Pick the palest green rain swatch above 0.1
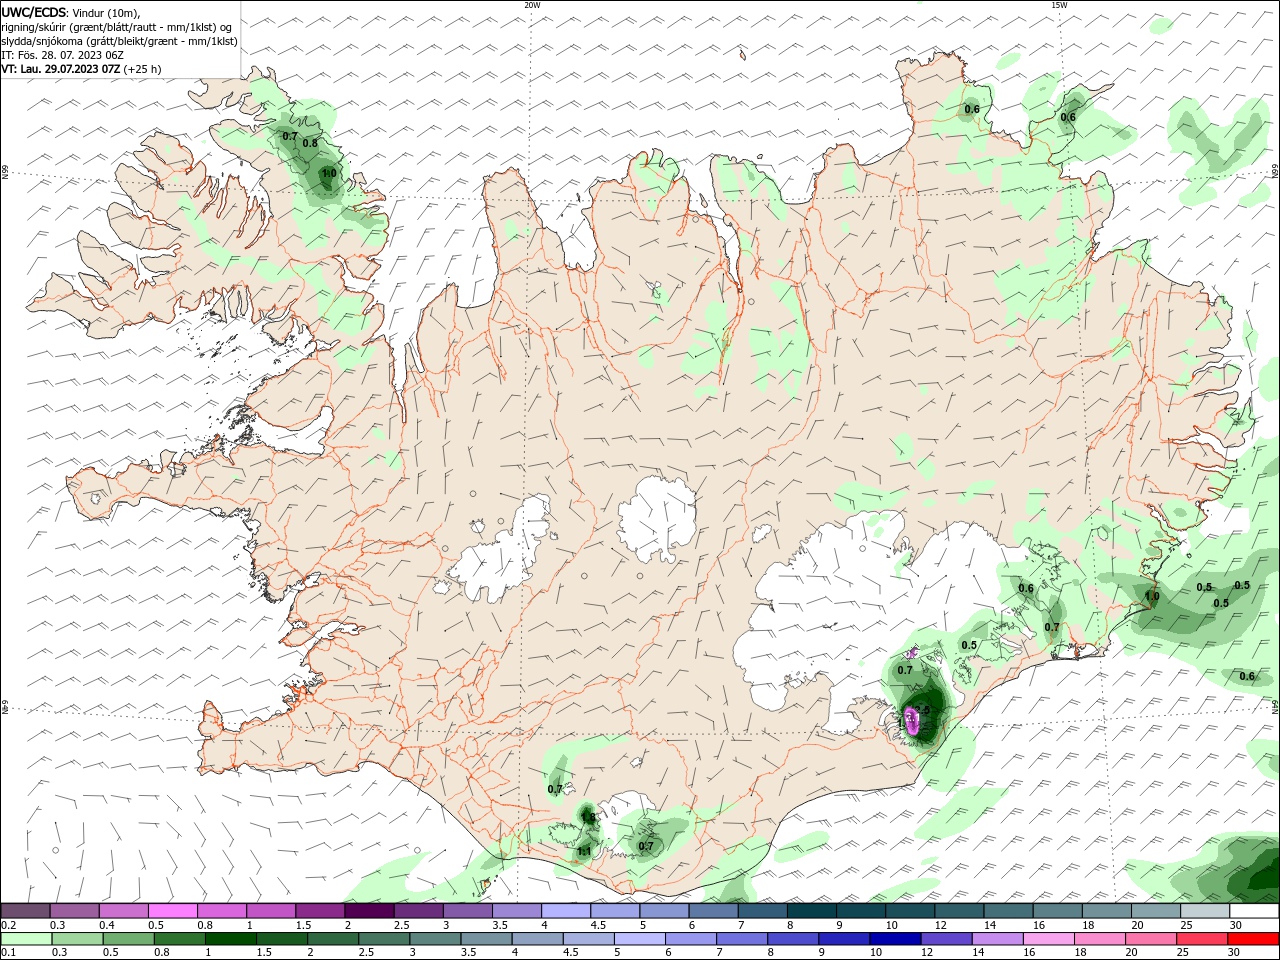 pos(26,939)
